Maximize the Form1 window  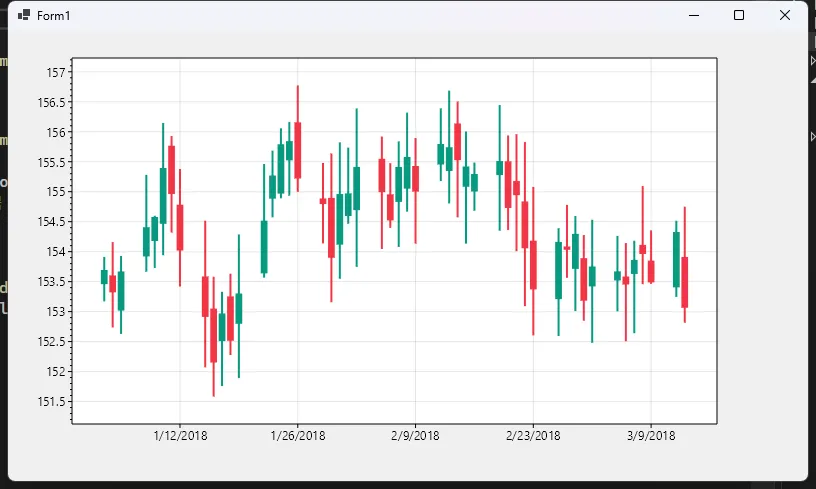(x=738, y=15)
